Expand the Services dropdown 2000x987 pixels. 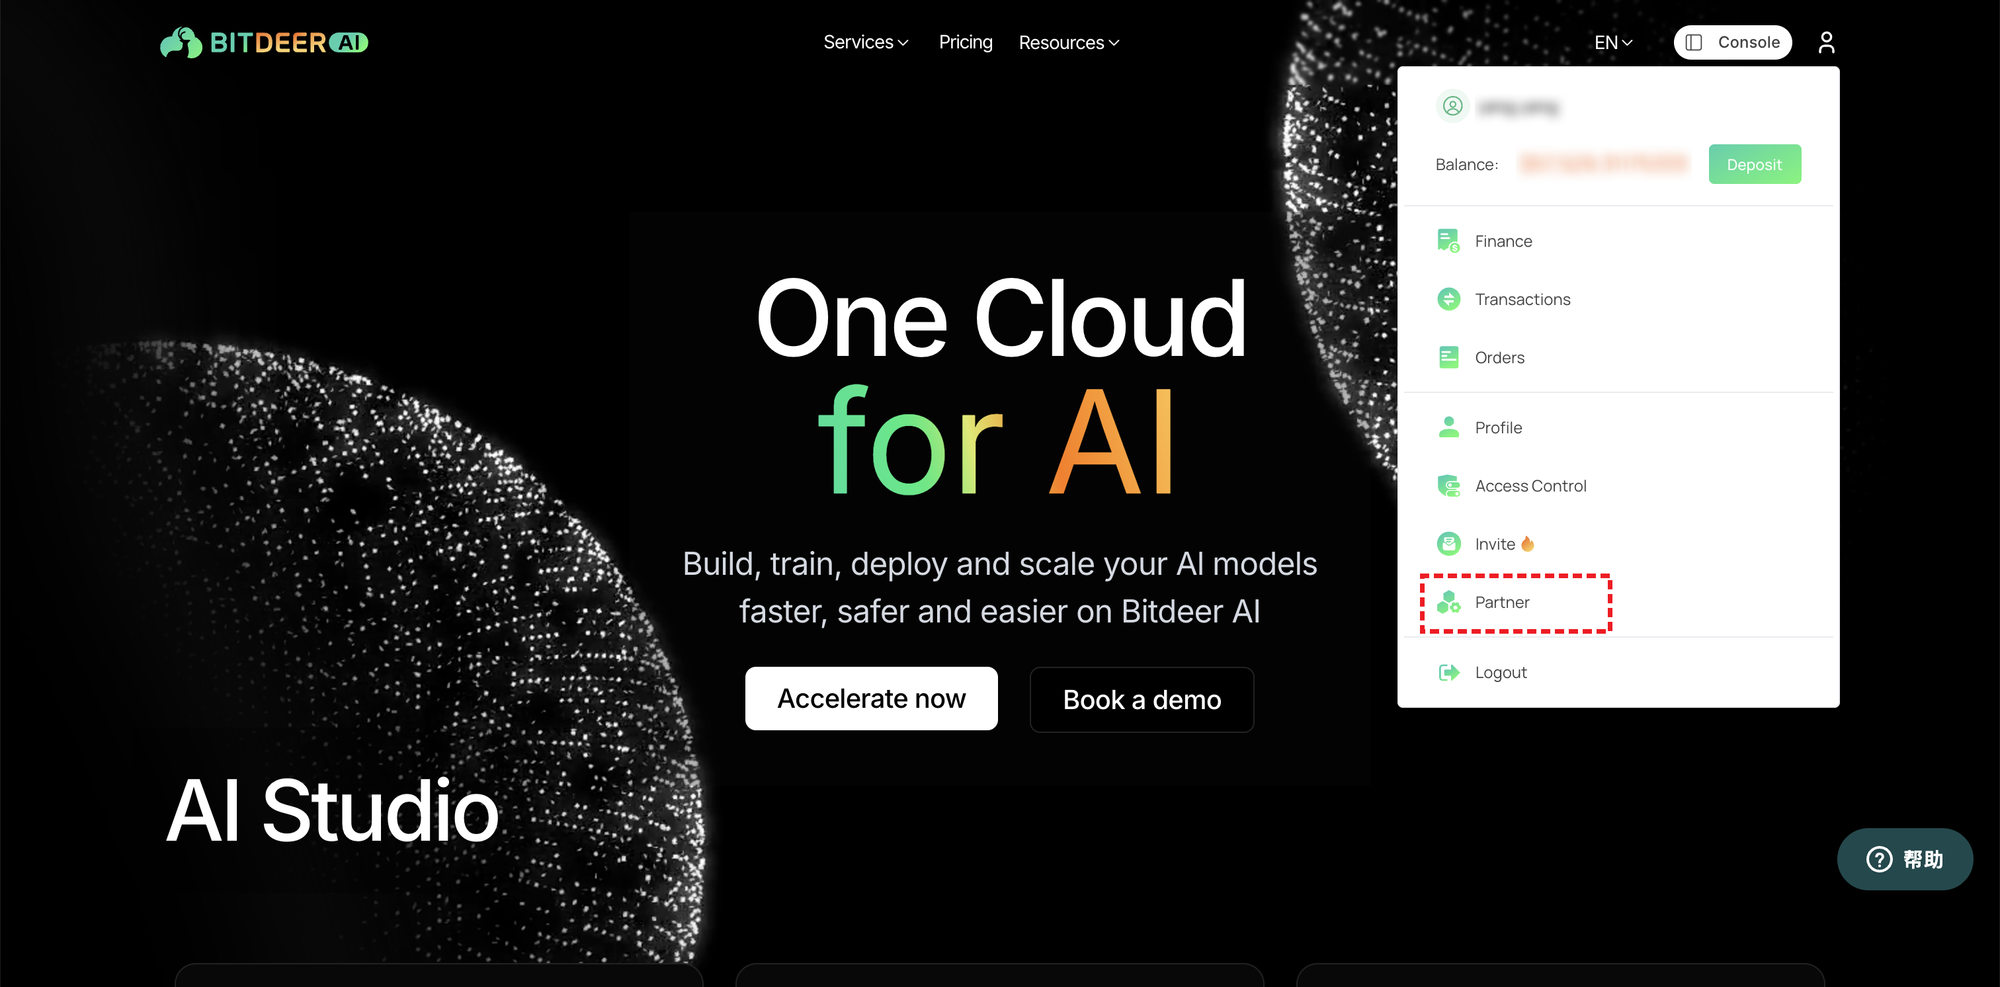coord(866,42)
